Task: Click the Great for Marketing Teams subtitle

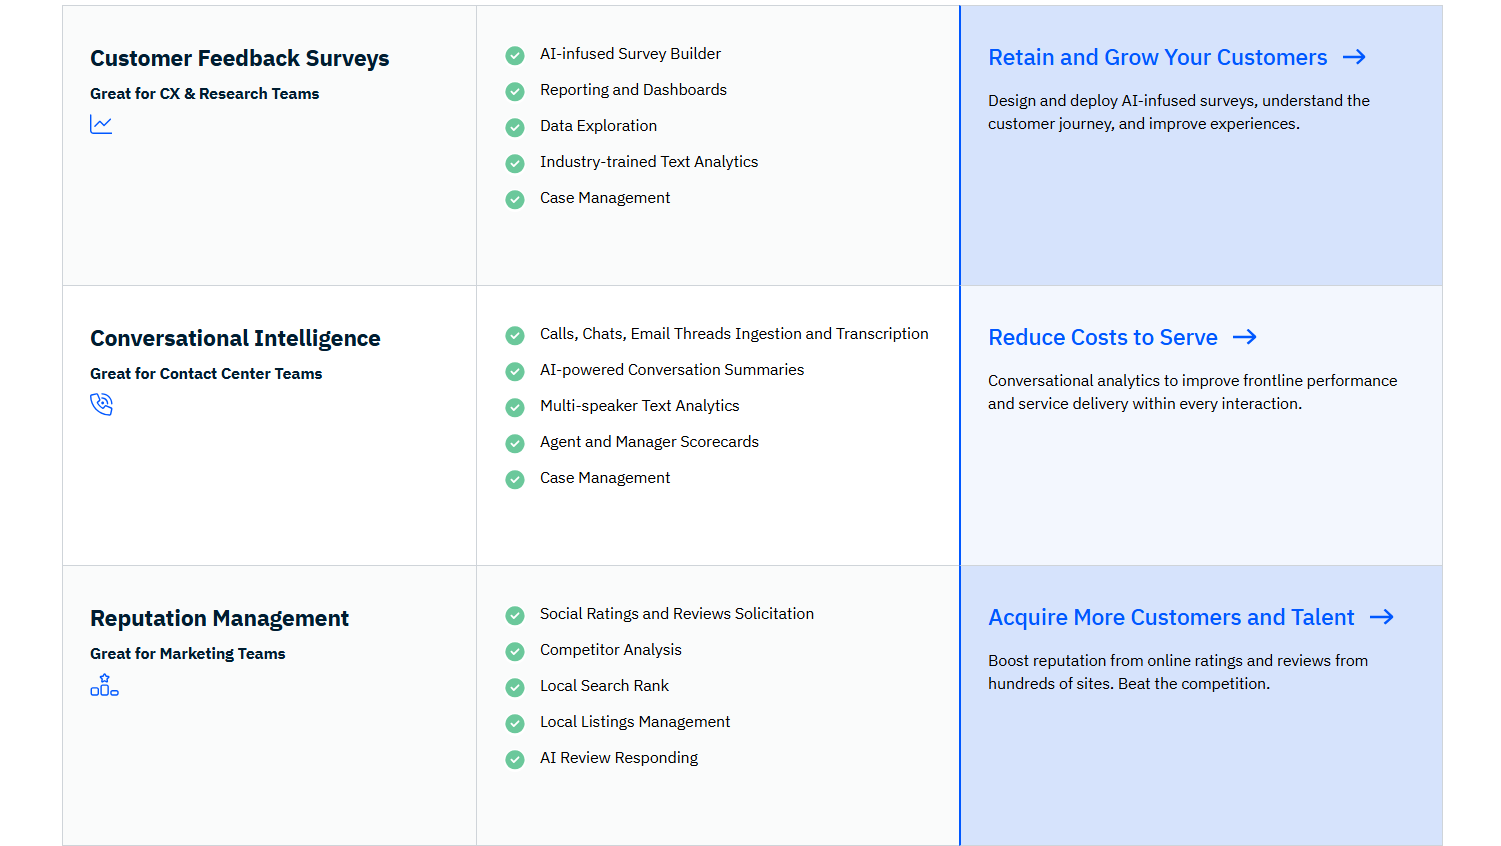Action: point(187,653)
